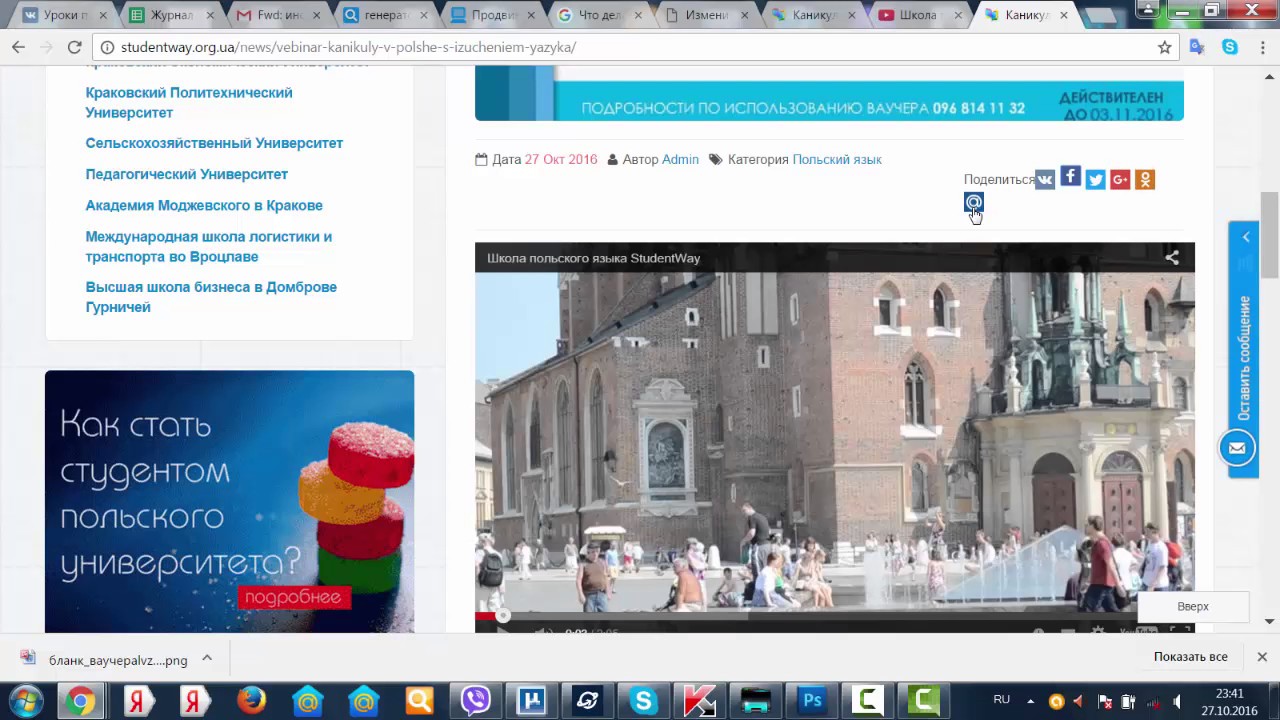
Task: Bookmark this page with the star
Action: 1164,47
